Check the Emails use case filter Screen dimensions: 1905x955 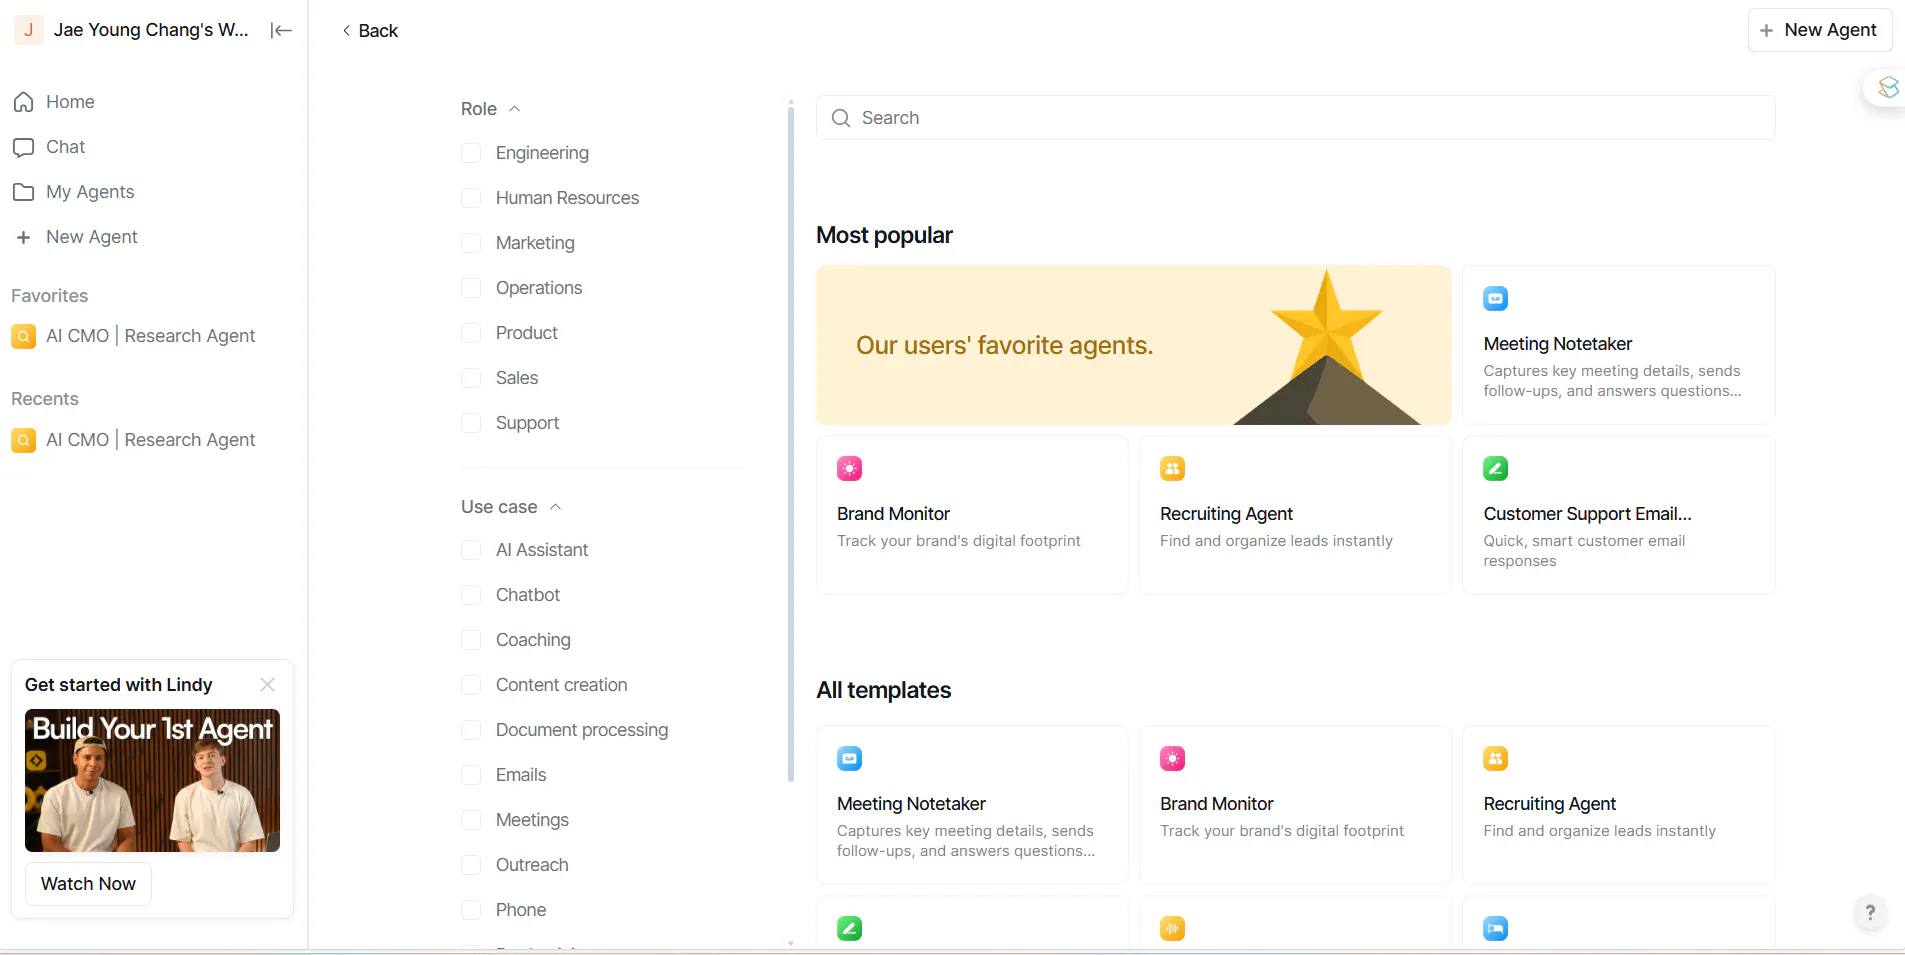(x=471, y=775)
